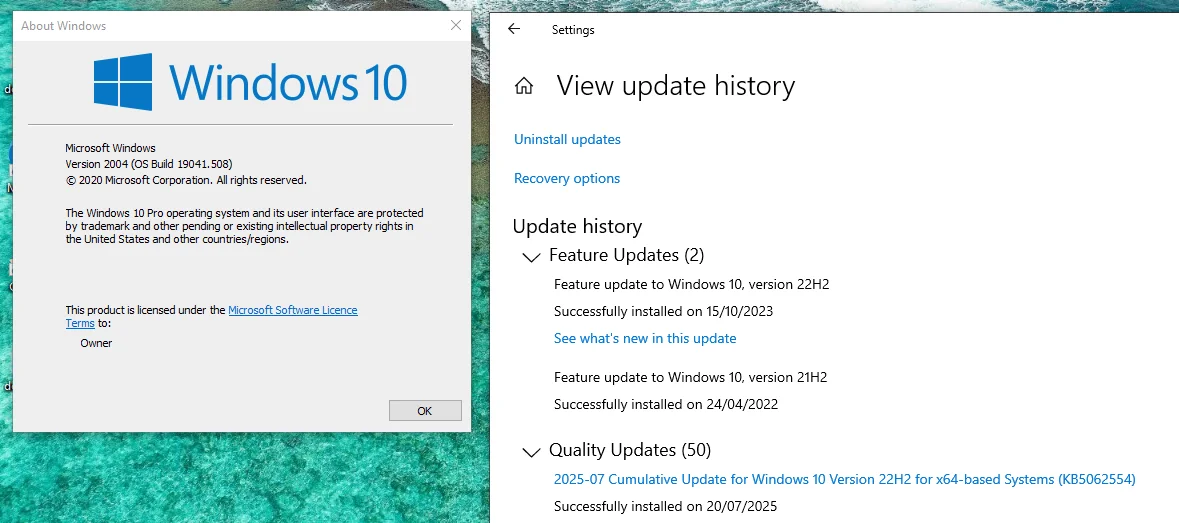Open Uninstall updates link
The image size is (1179, 523).
[x=567, y=139]
